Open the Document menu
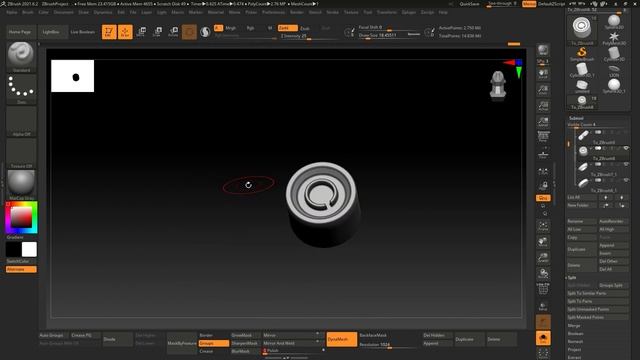640x360 pixels. coord(64,12)
